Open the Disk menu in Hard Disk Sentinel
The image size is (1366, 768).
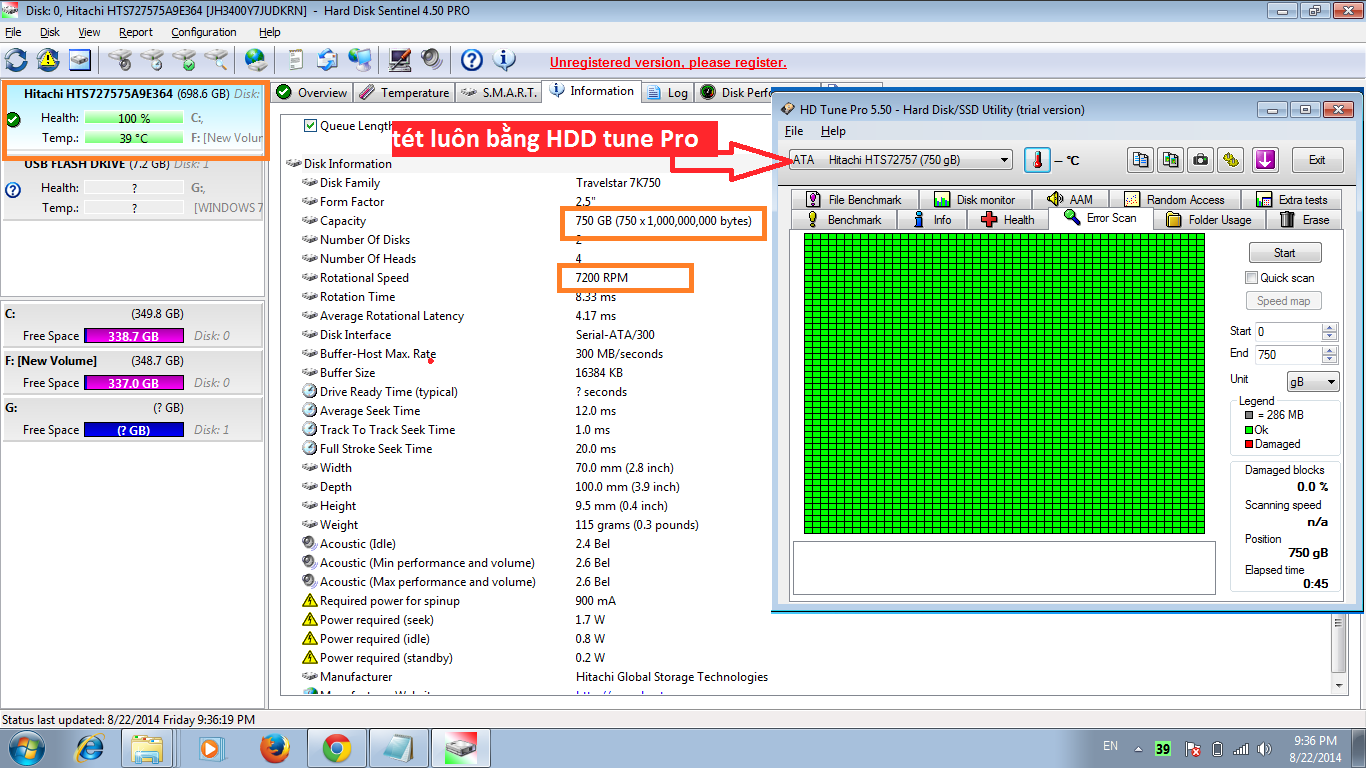(x=50, y=32)
